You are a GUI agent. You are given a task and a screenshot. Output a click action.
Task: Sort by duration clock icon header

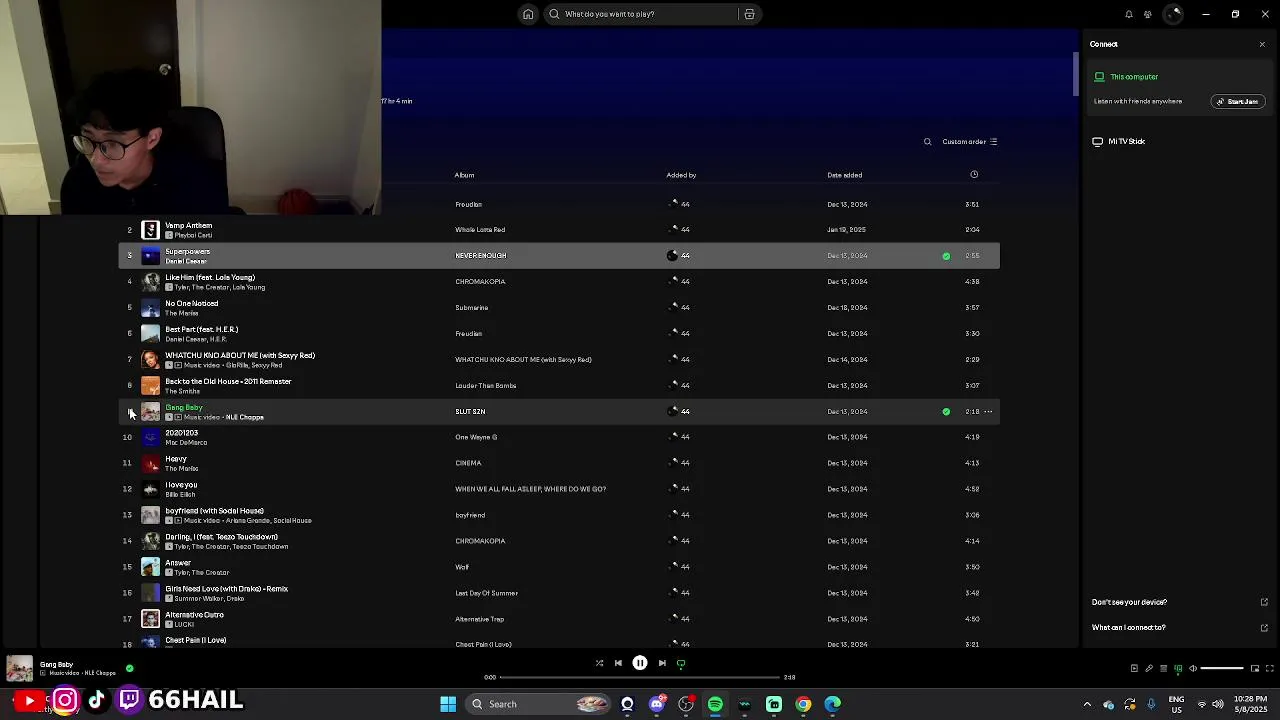(x=974, y=175)
